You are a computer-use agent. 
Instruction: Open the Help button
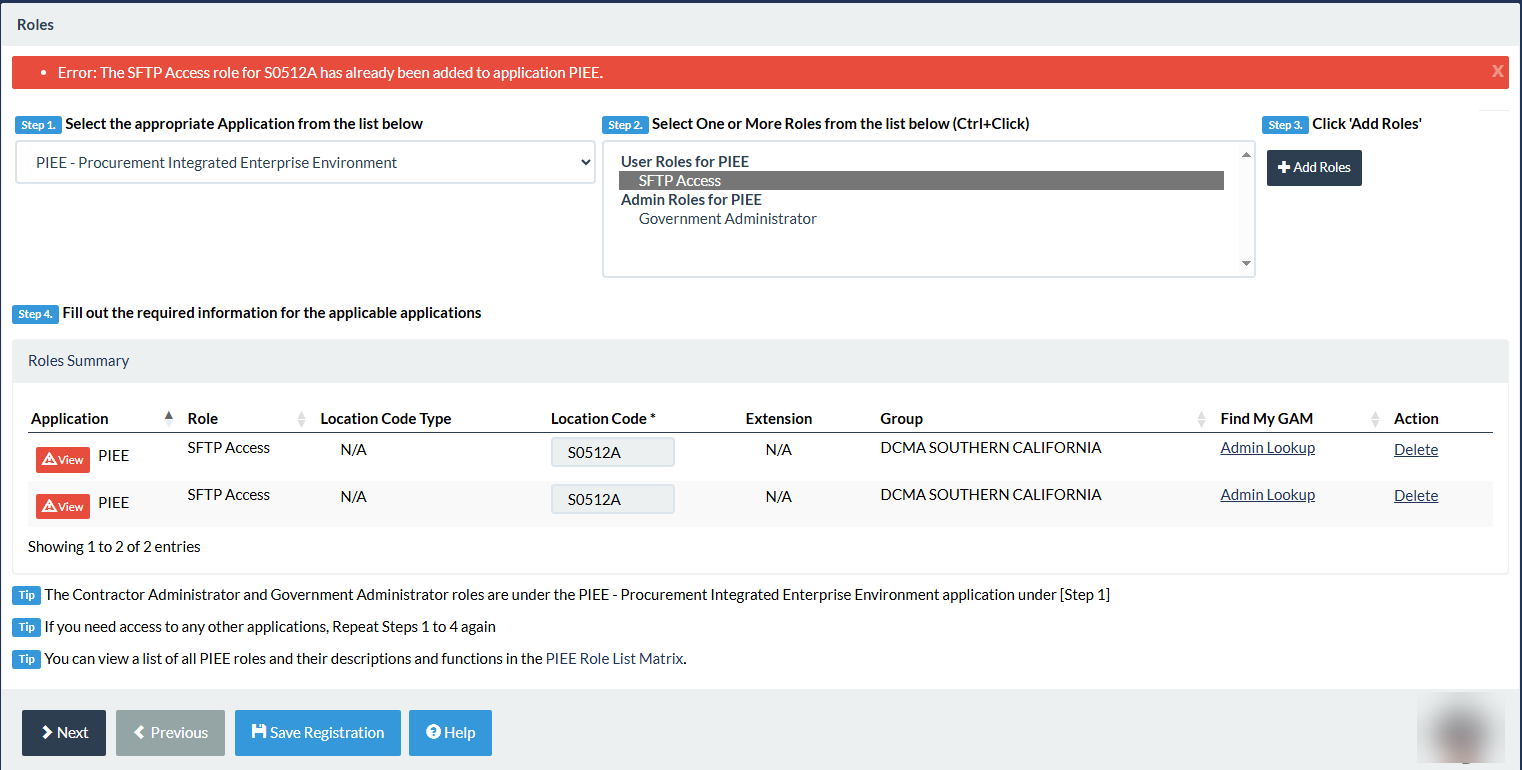(450, 733)
